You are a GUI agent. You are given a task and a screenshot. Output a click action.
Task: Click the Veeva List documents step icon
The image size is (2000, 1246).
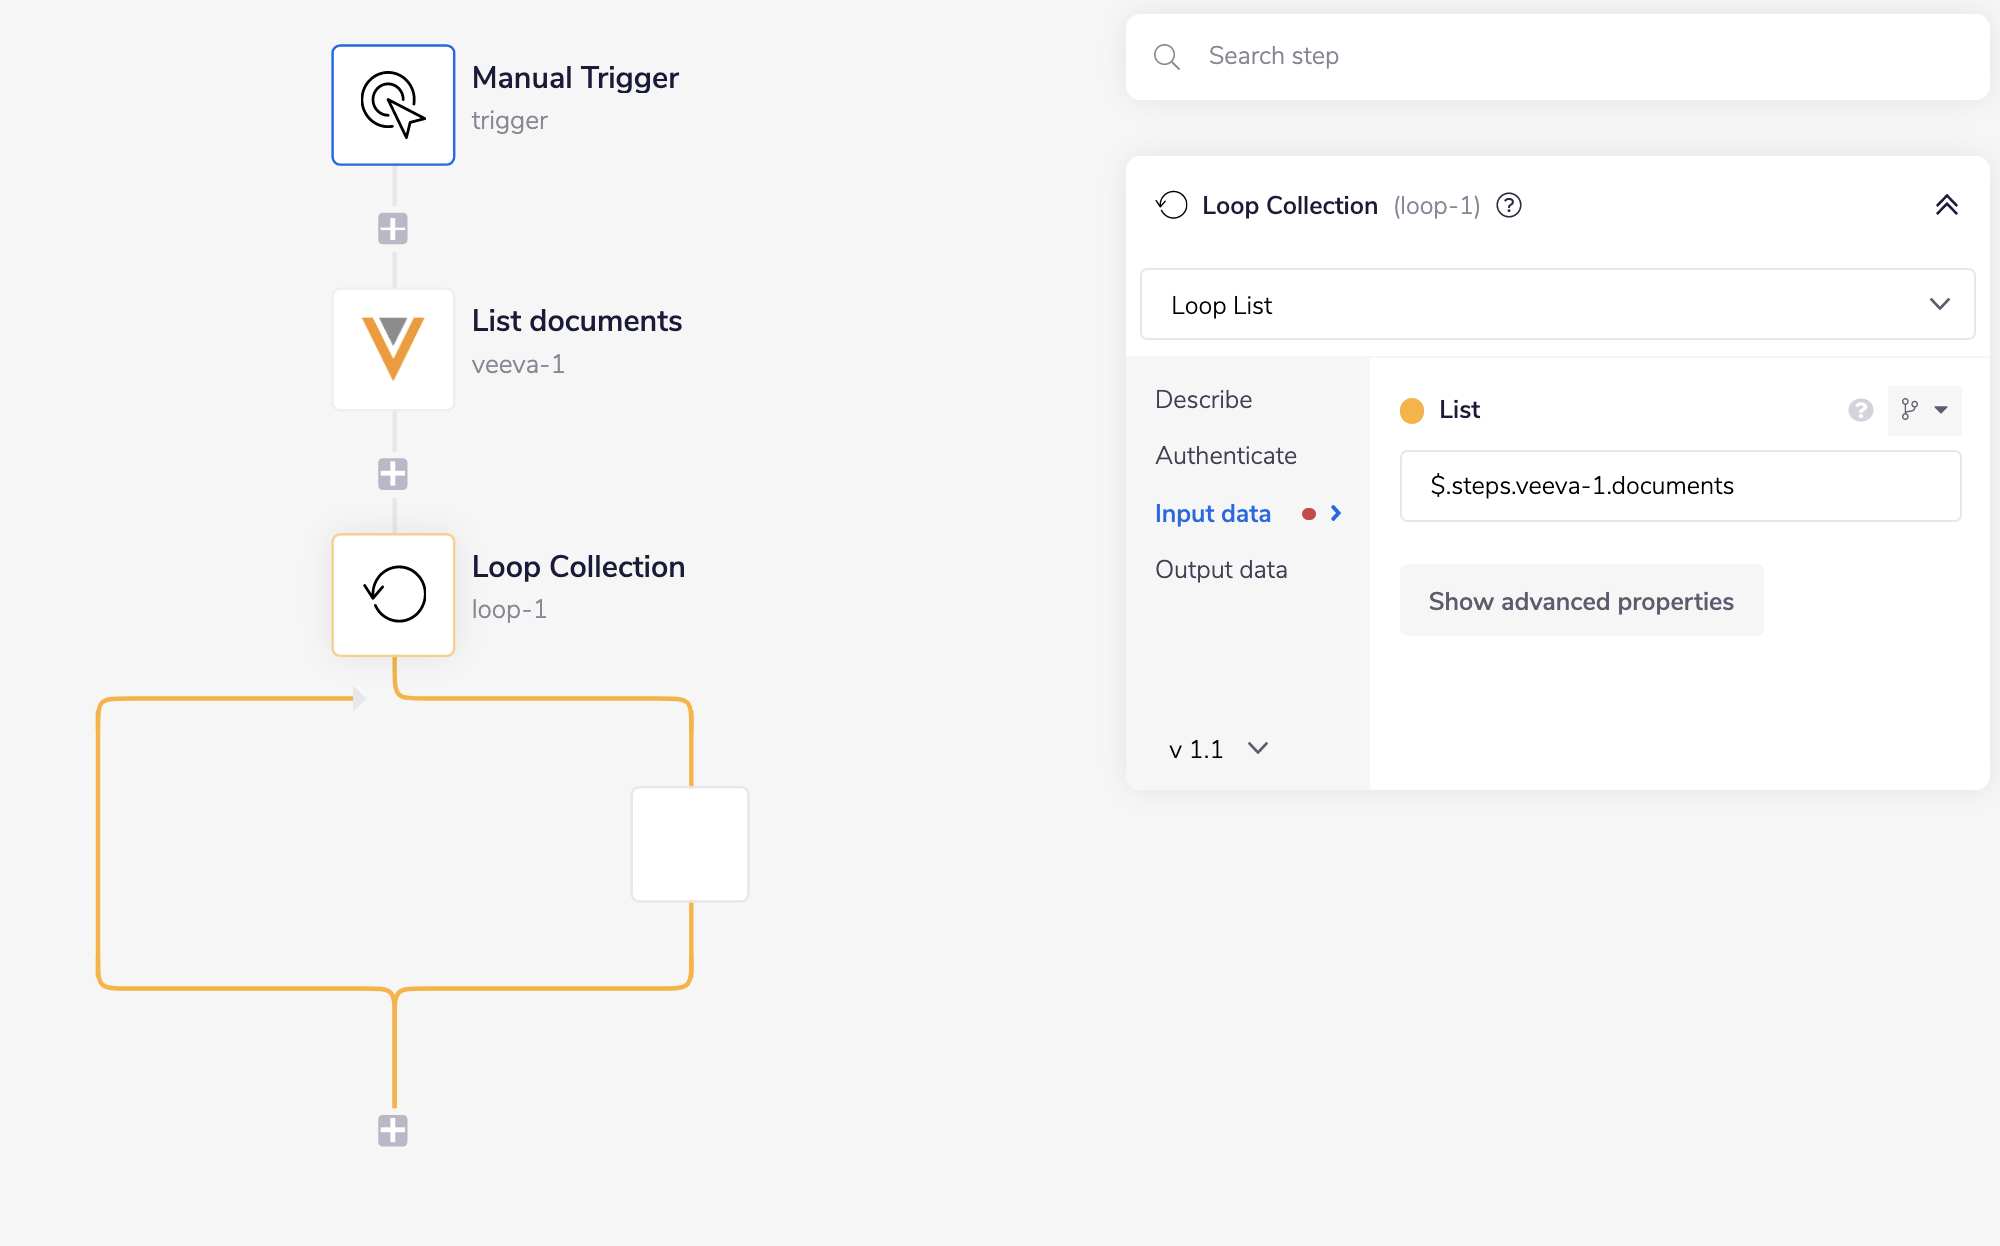coord(393,349)
